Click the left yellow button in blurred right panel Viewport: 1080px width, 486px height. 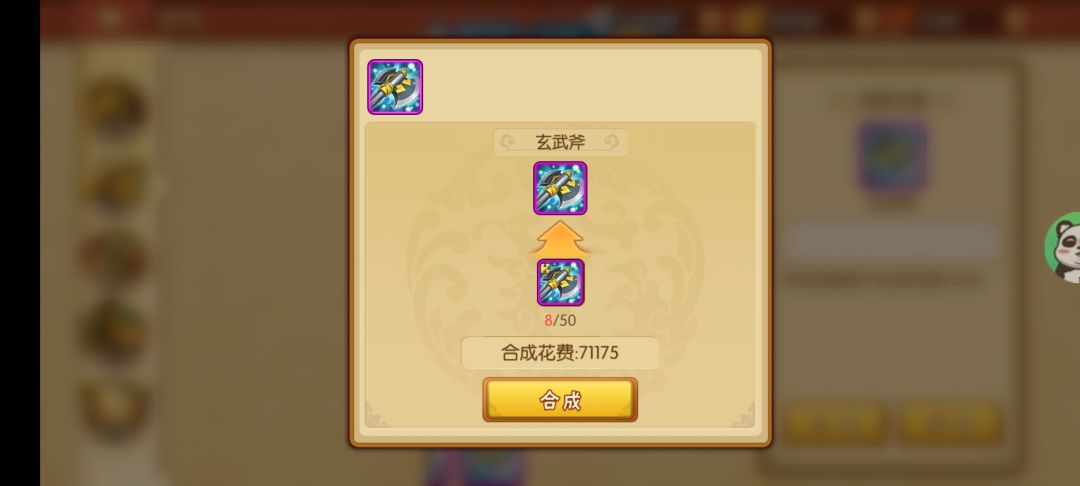[x=835, y=423]
